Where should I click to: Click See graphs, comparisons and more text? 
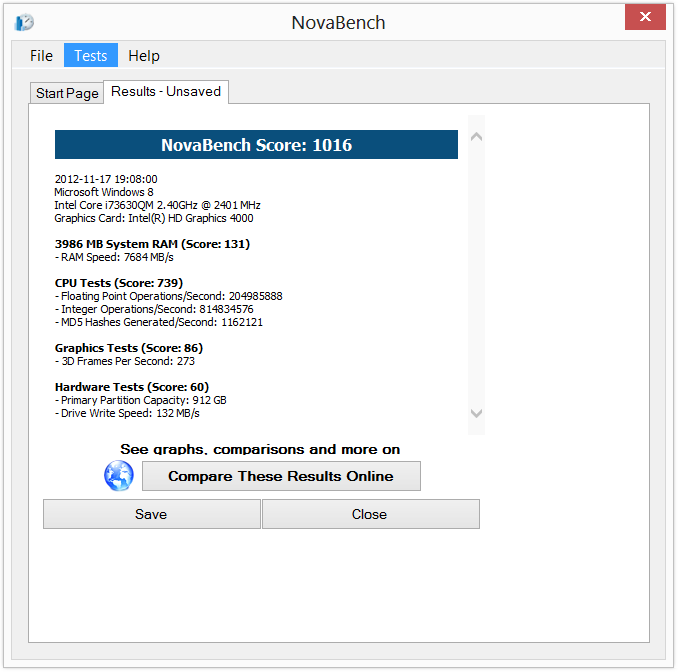click(260, 449)
